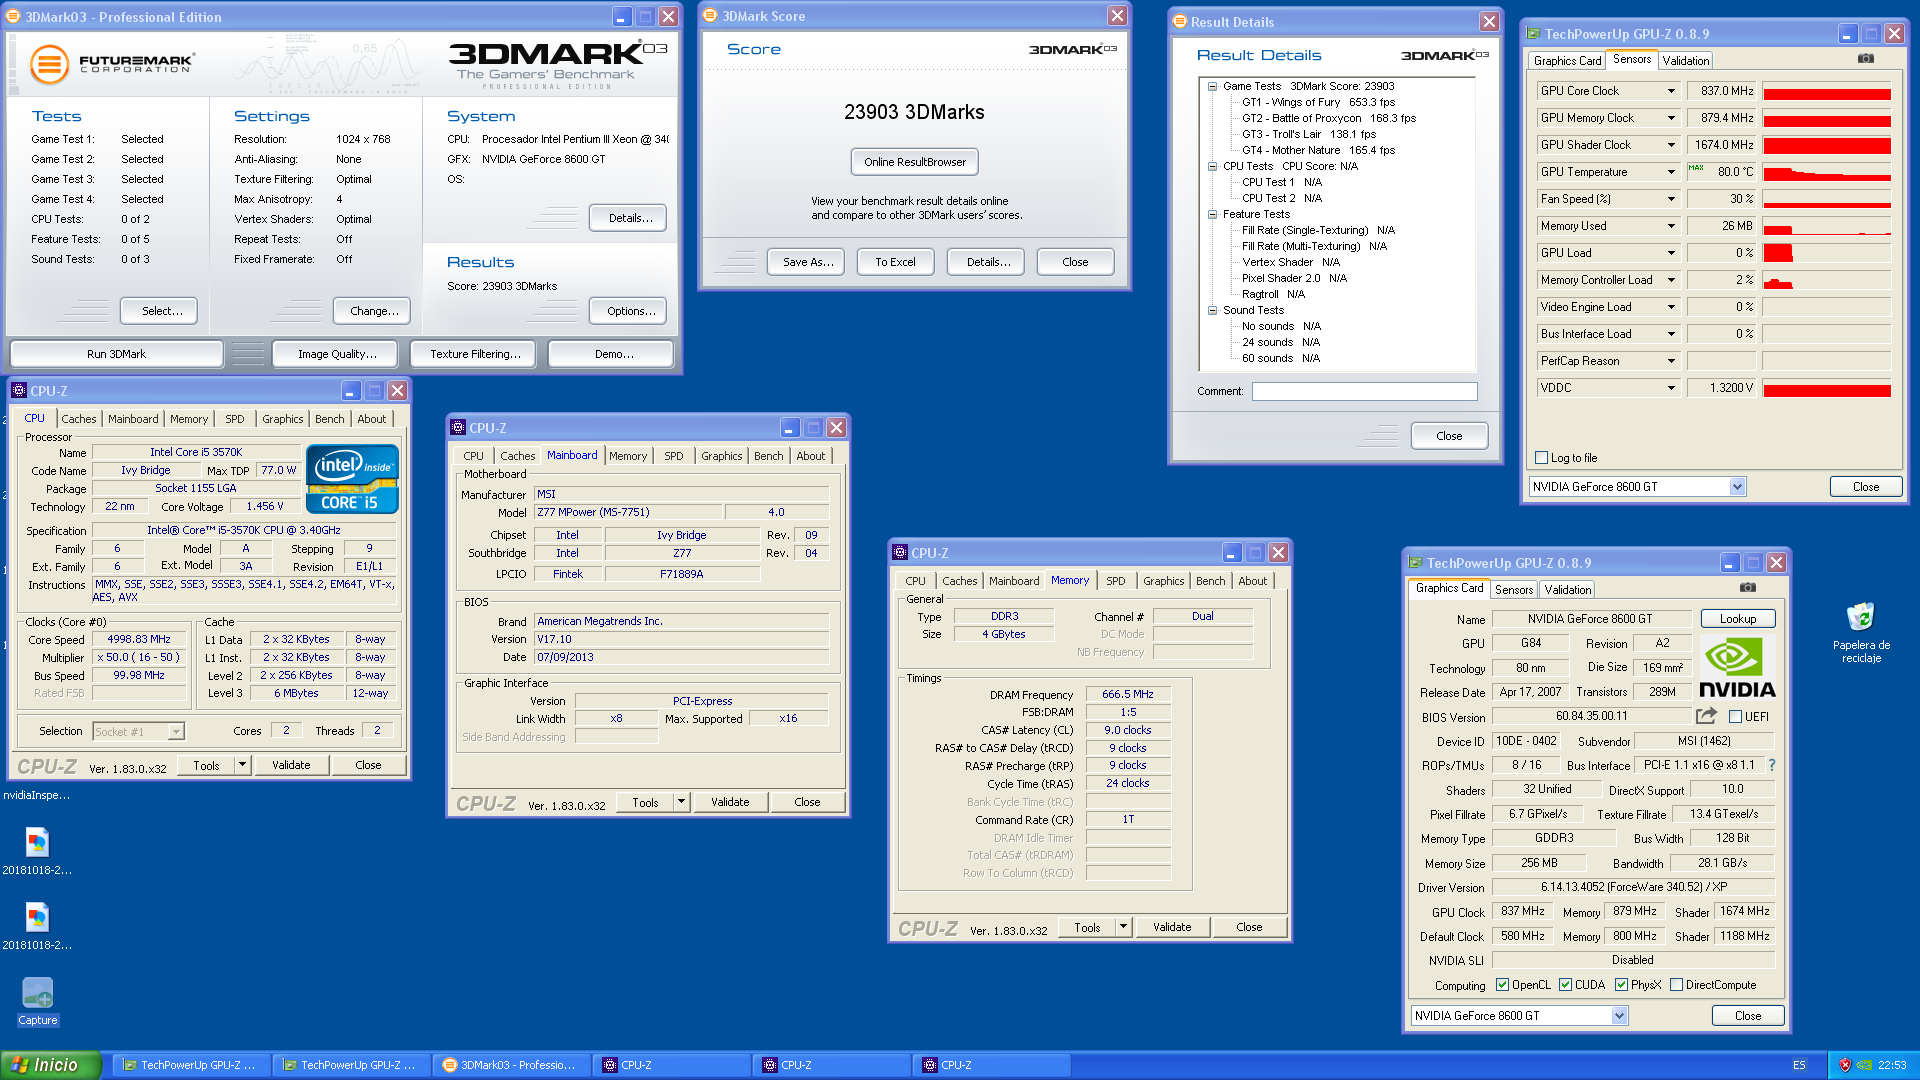Click Online ResultBrowser button
Viewport: 1920px width, 1080px height.
(915, 162)
